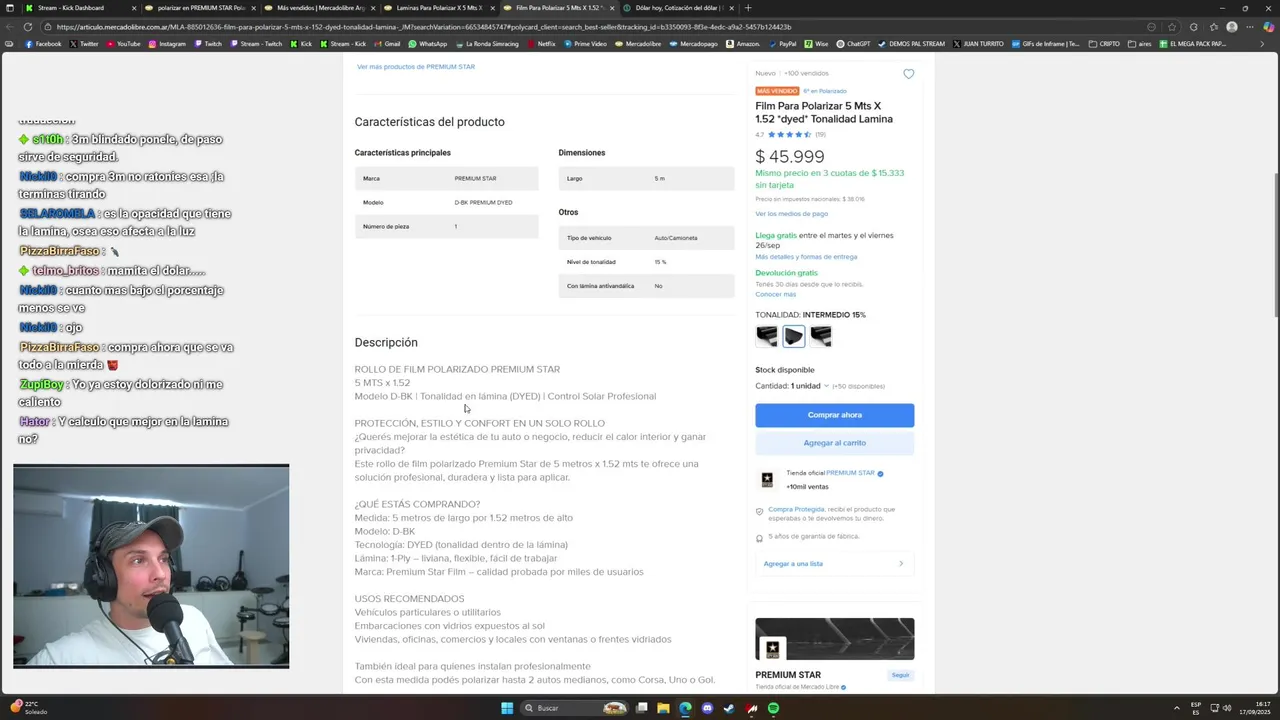Open 'Conocer más' return policy link

click(x=775, y=294)
